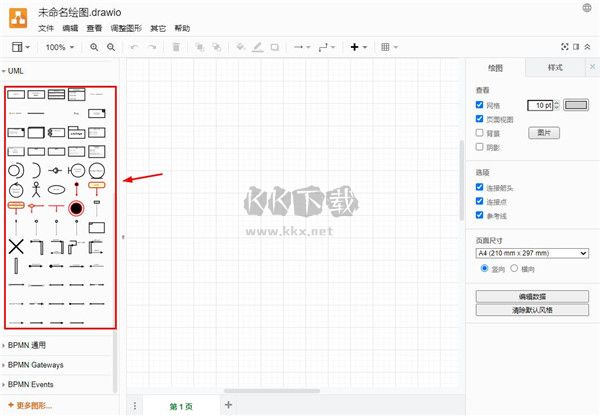Click the send to back icon
The height and width of the screenshot is (416, 600).
(x=217, y=47)
